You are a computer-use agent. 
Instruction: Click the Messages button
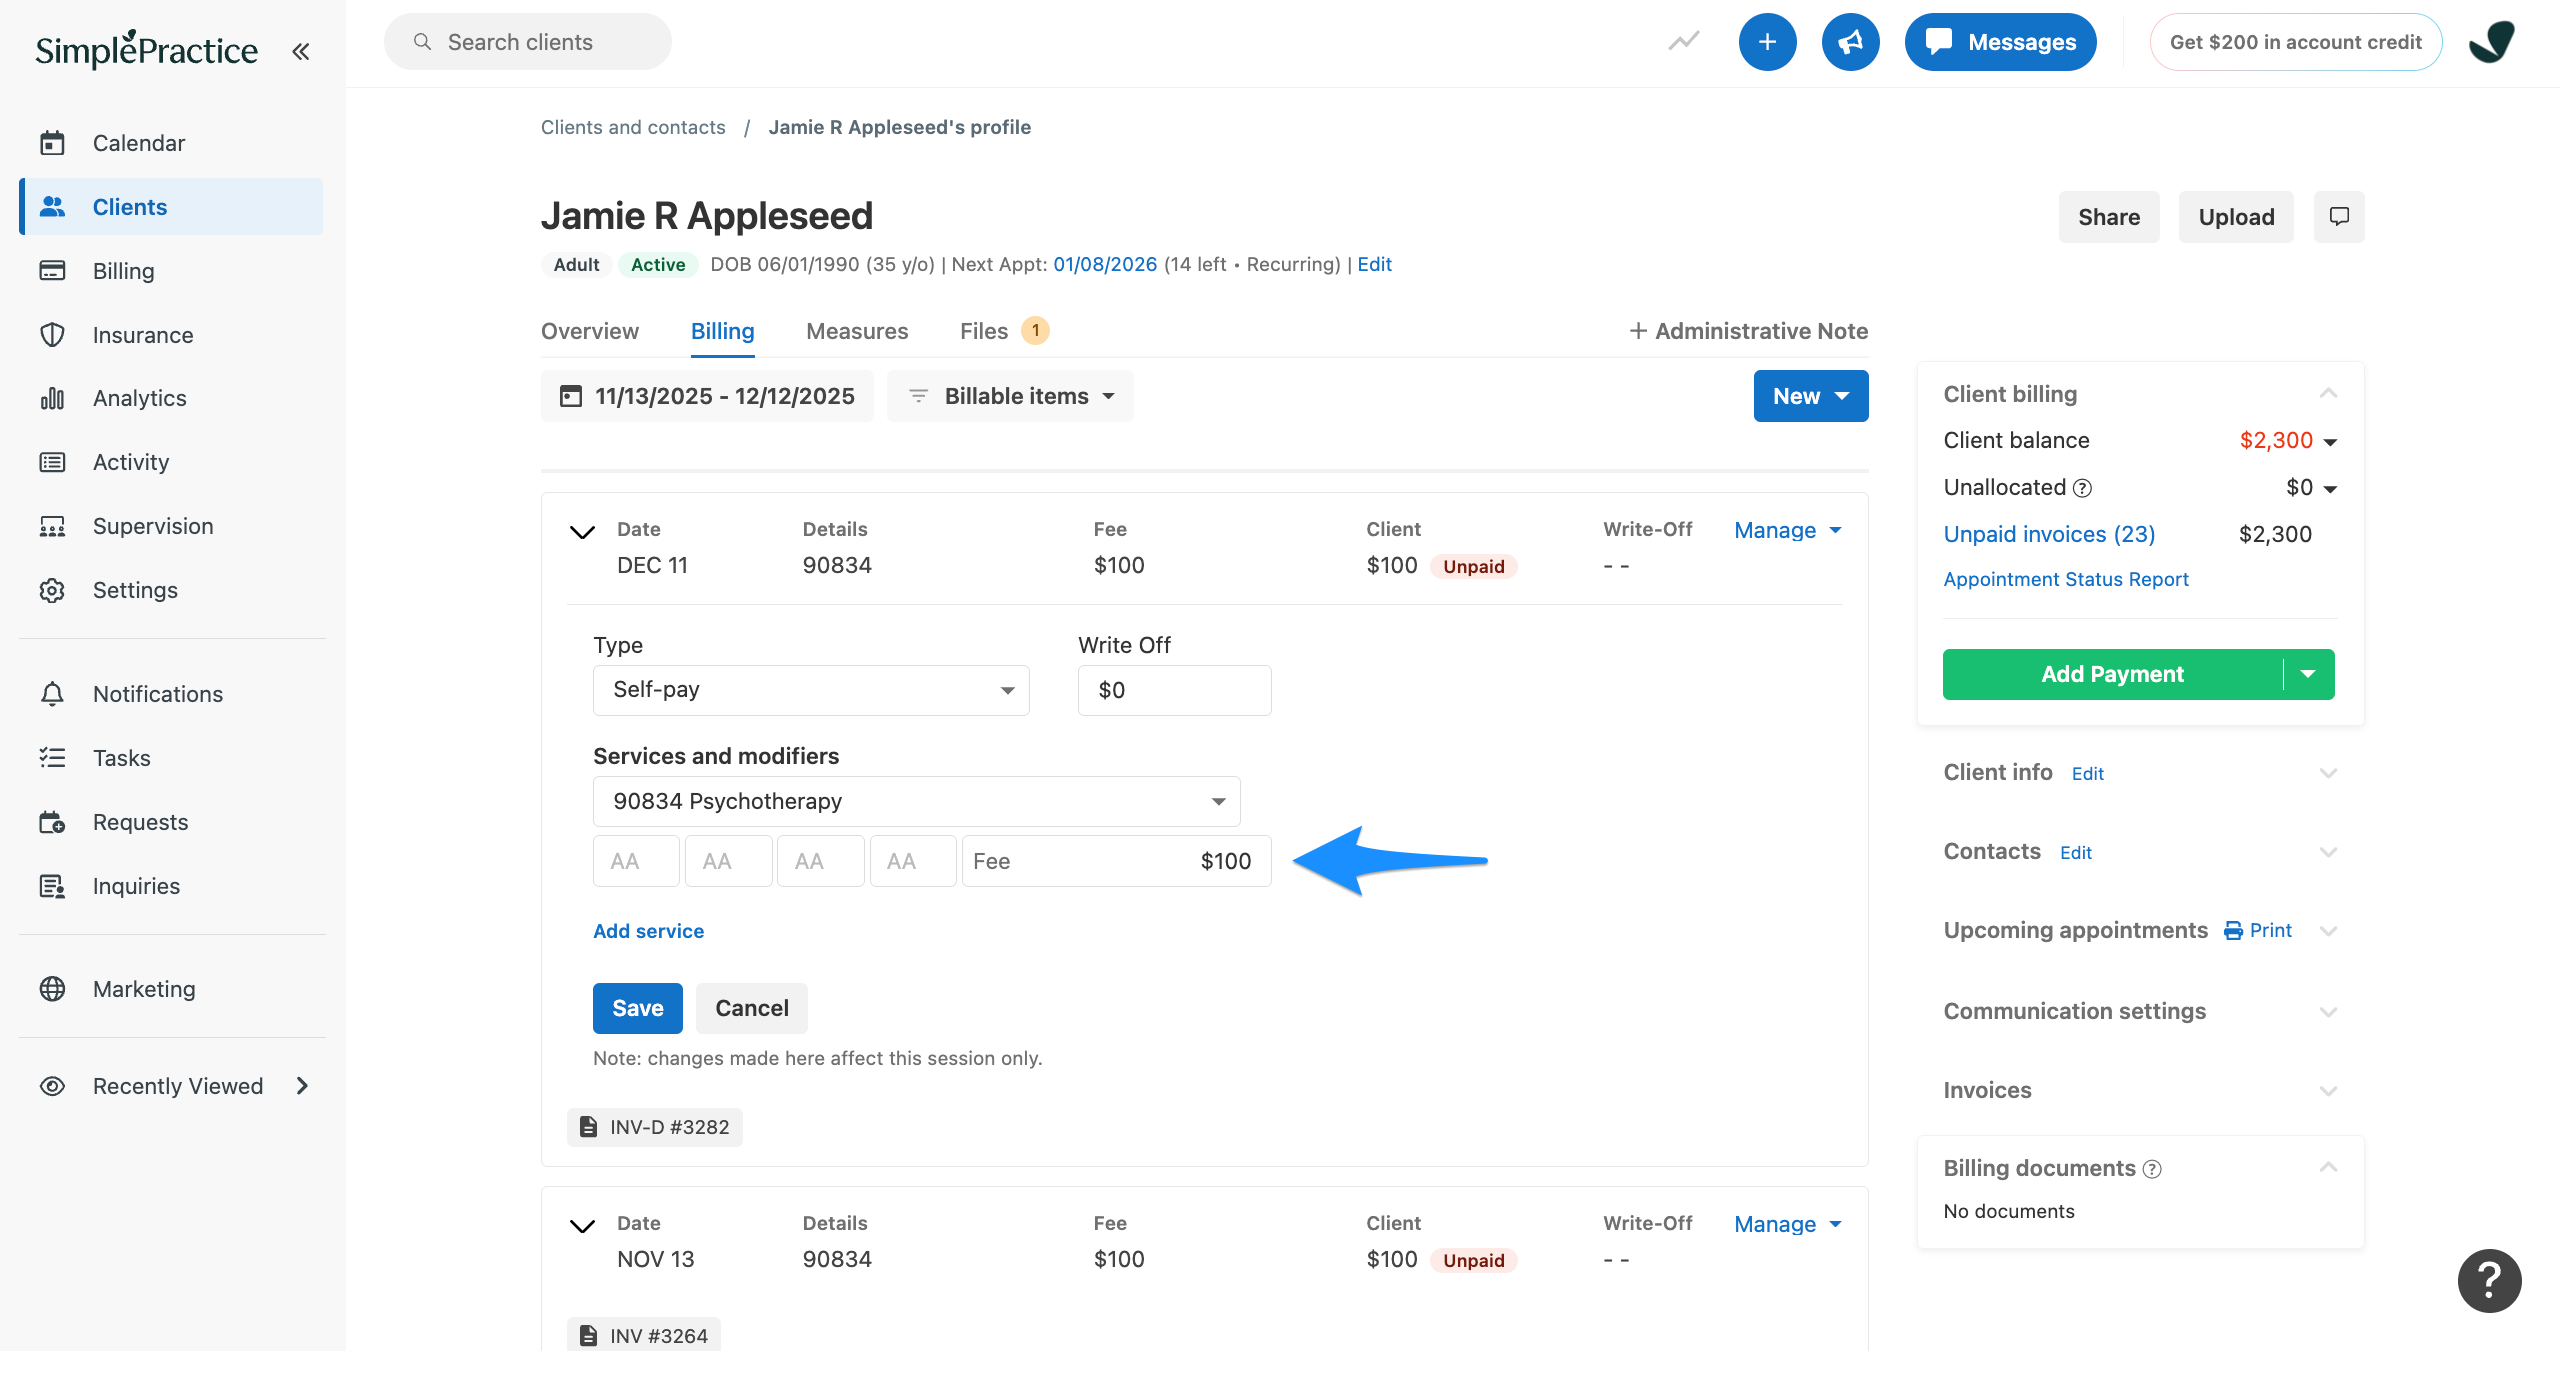[x=2000, y=42]
